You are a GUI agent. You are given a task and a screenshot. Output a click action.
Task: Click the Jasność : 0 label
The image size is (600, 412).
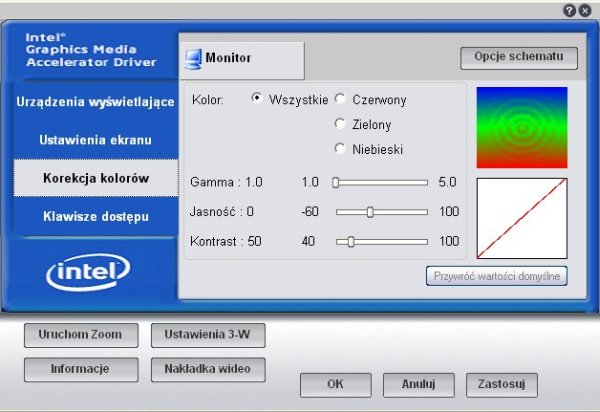coord(222,212)
